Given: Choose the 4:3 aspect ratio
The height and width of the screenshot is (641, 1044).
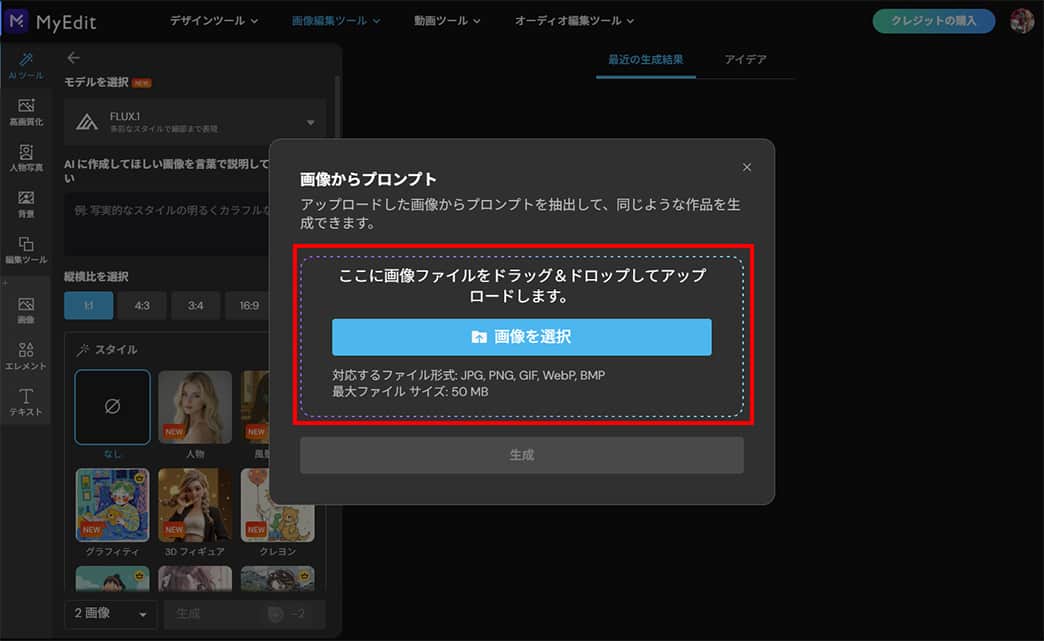Looking at the screenshot, I should (141, 306).
